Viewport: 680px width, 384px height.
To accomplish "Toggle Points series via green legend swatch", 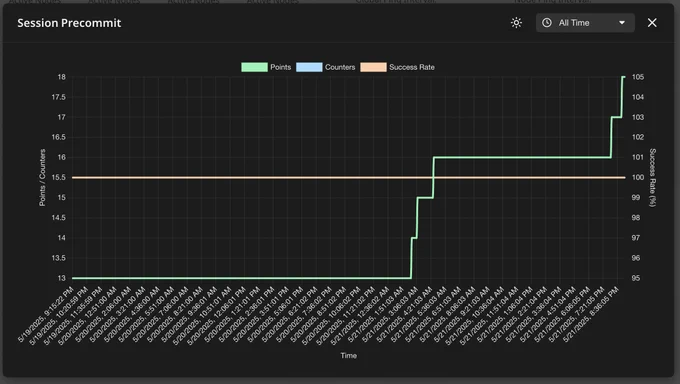I will [x=254, y=67].
